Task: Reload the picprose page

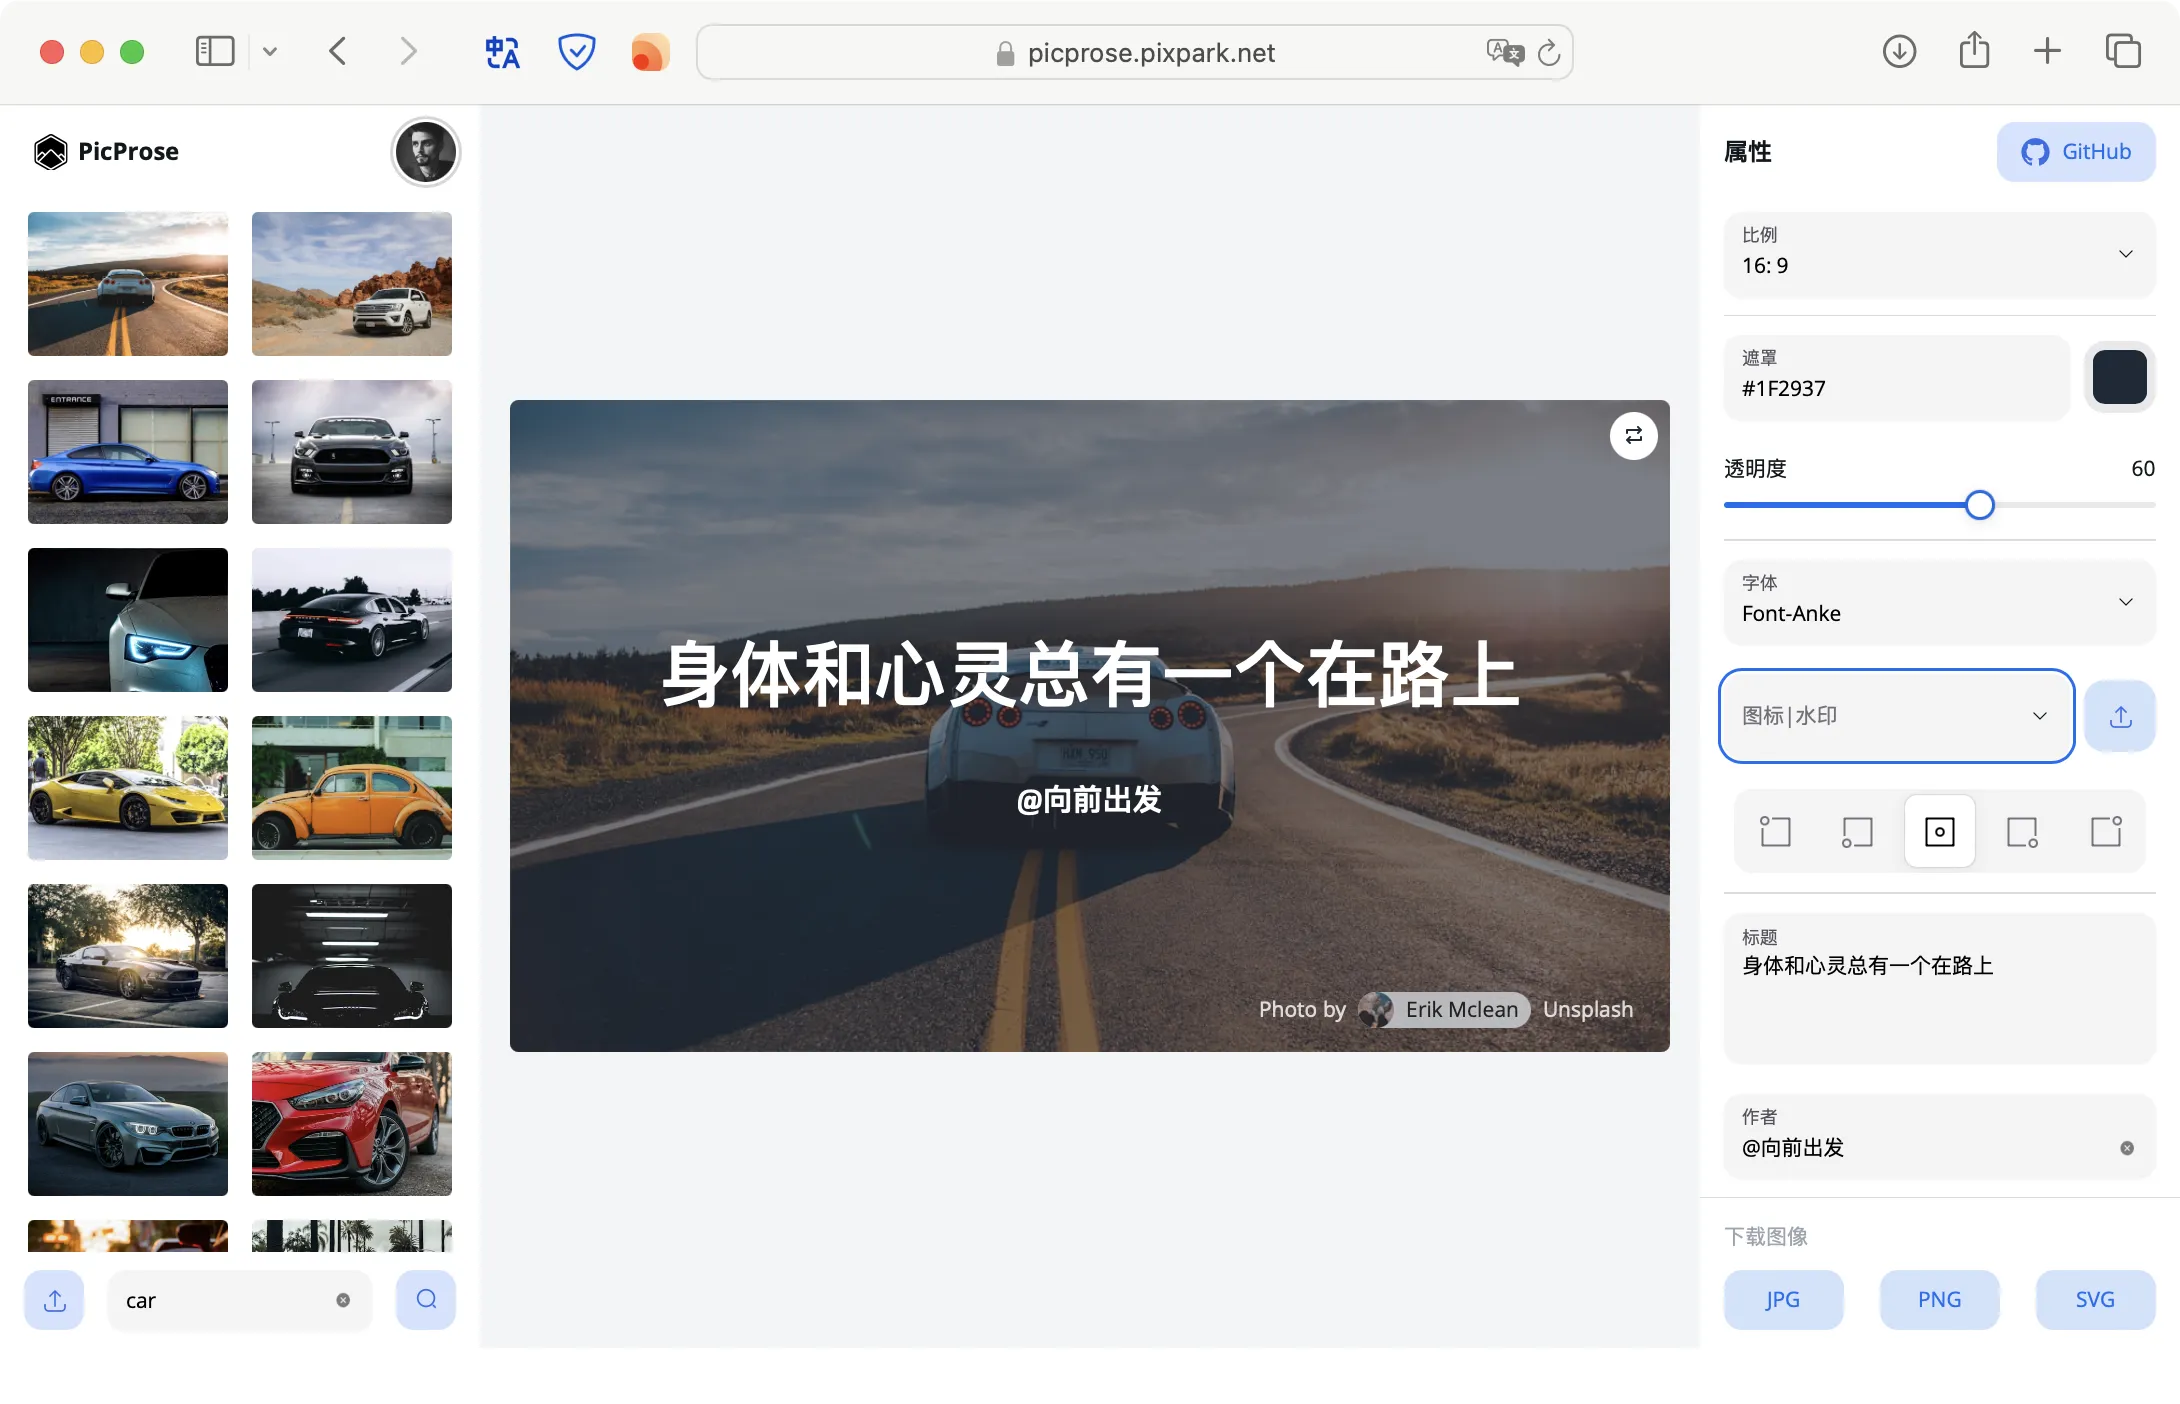Action: click(x=1549, y=52)
